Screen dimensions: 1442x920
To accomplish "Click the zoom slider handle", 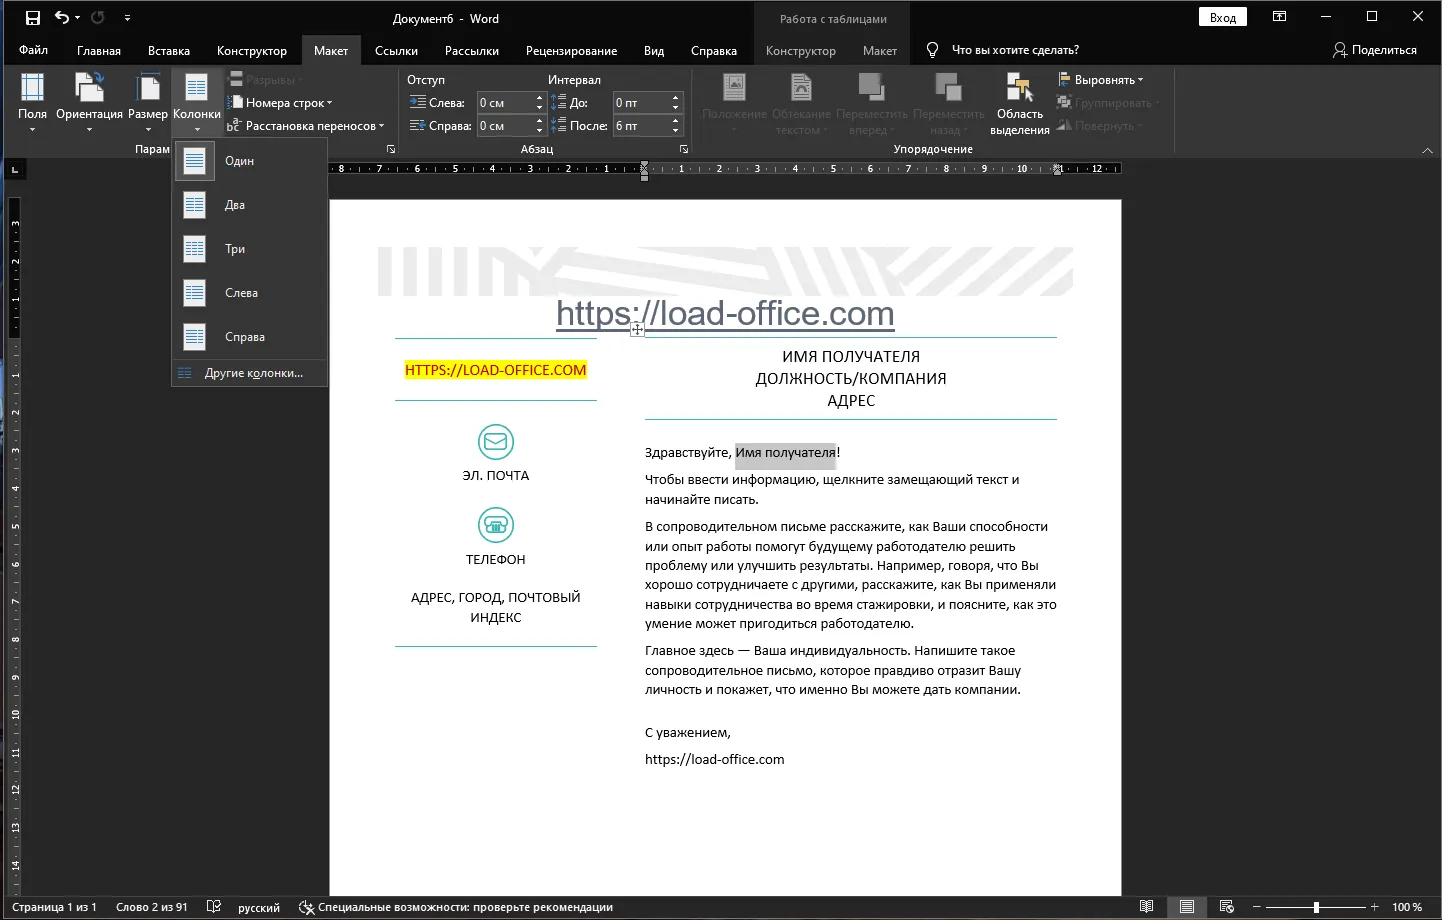I will pyautogui.click(x=1316, y=907).
